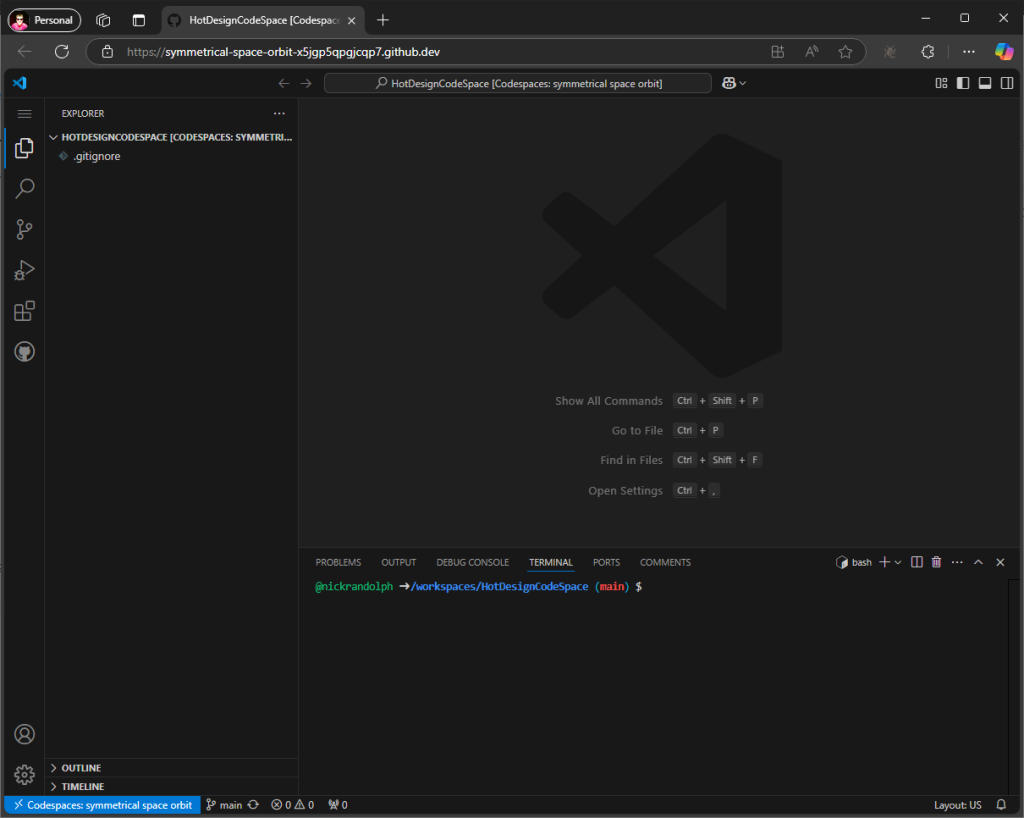Click the Accounts icon near the bottom

point(24,733)
